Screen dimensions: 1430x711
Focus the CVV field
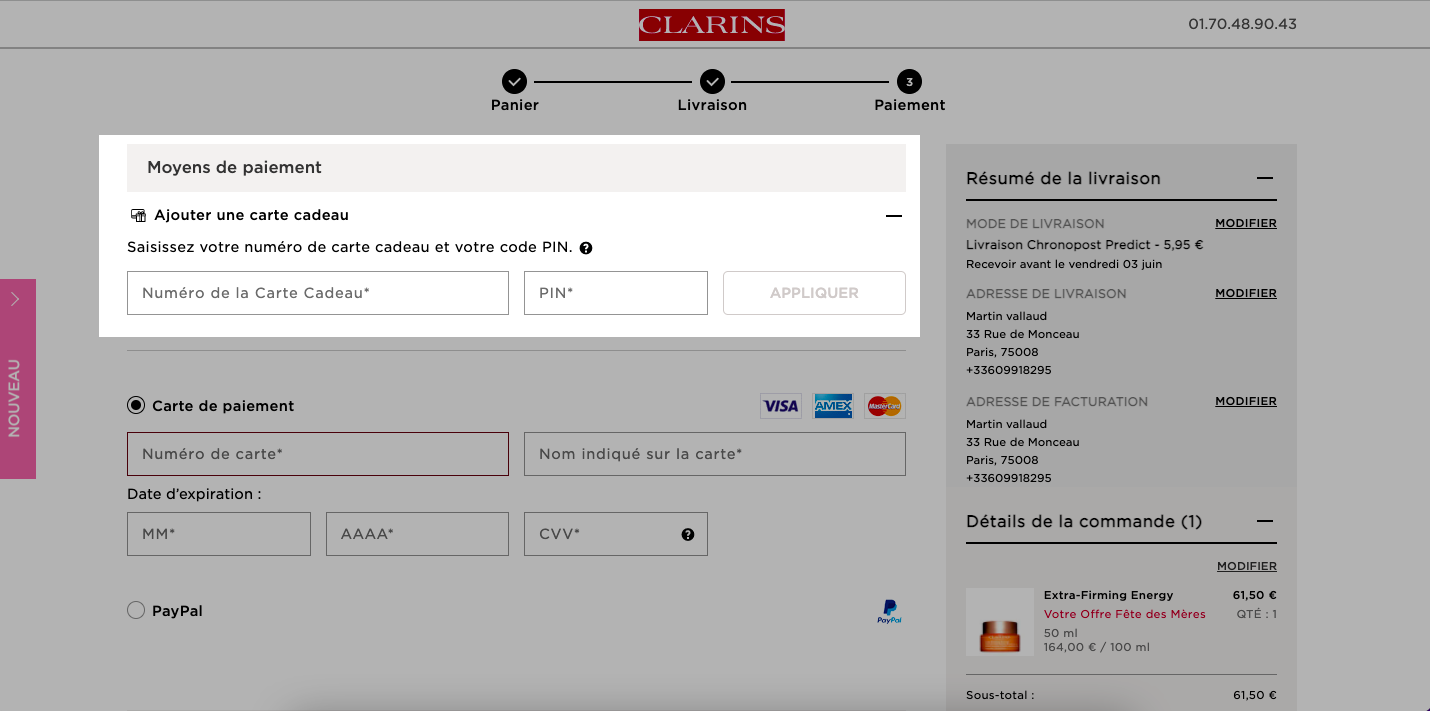(616, 534)
